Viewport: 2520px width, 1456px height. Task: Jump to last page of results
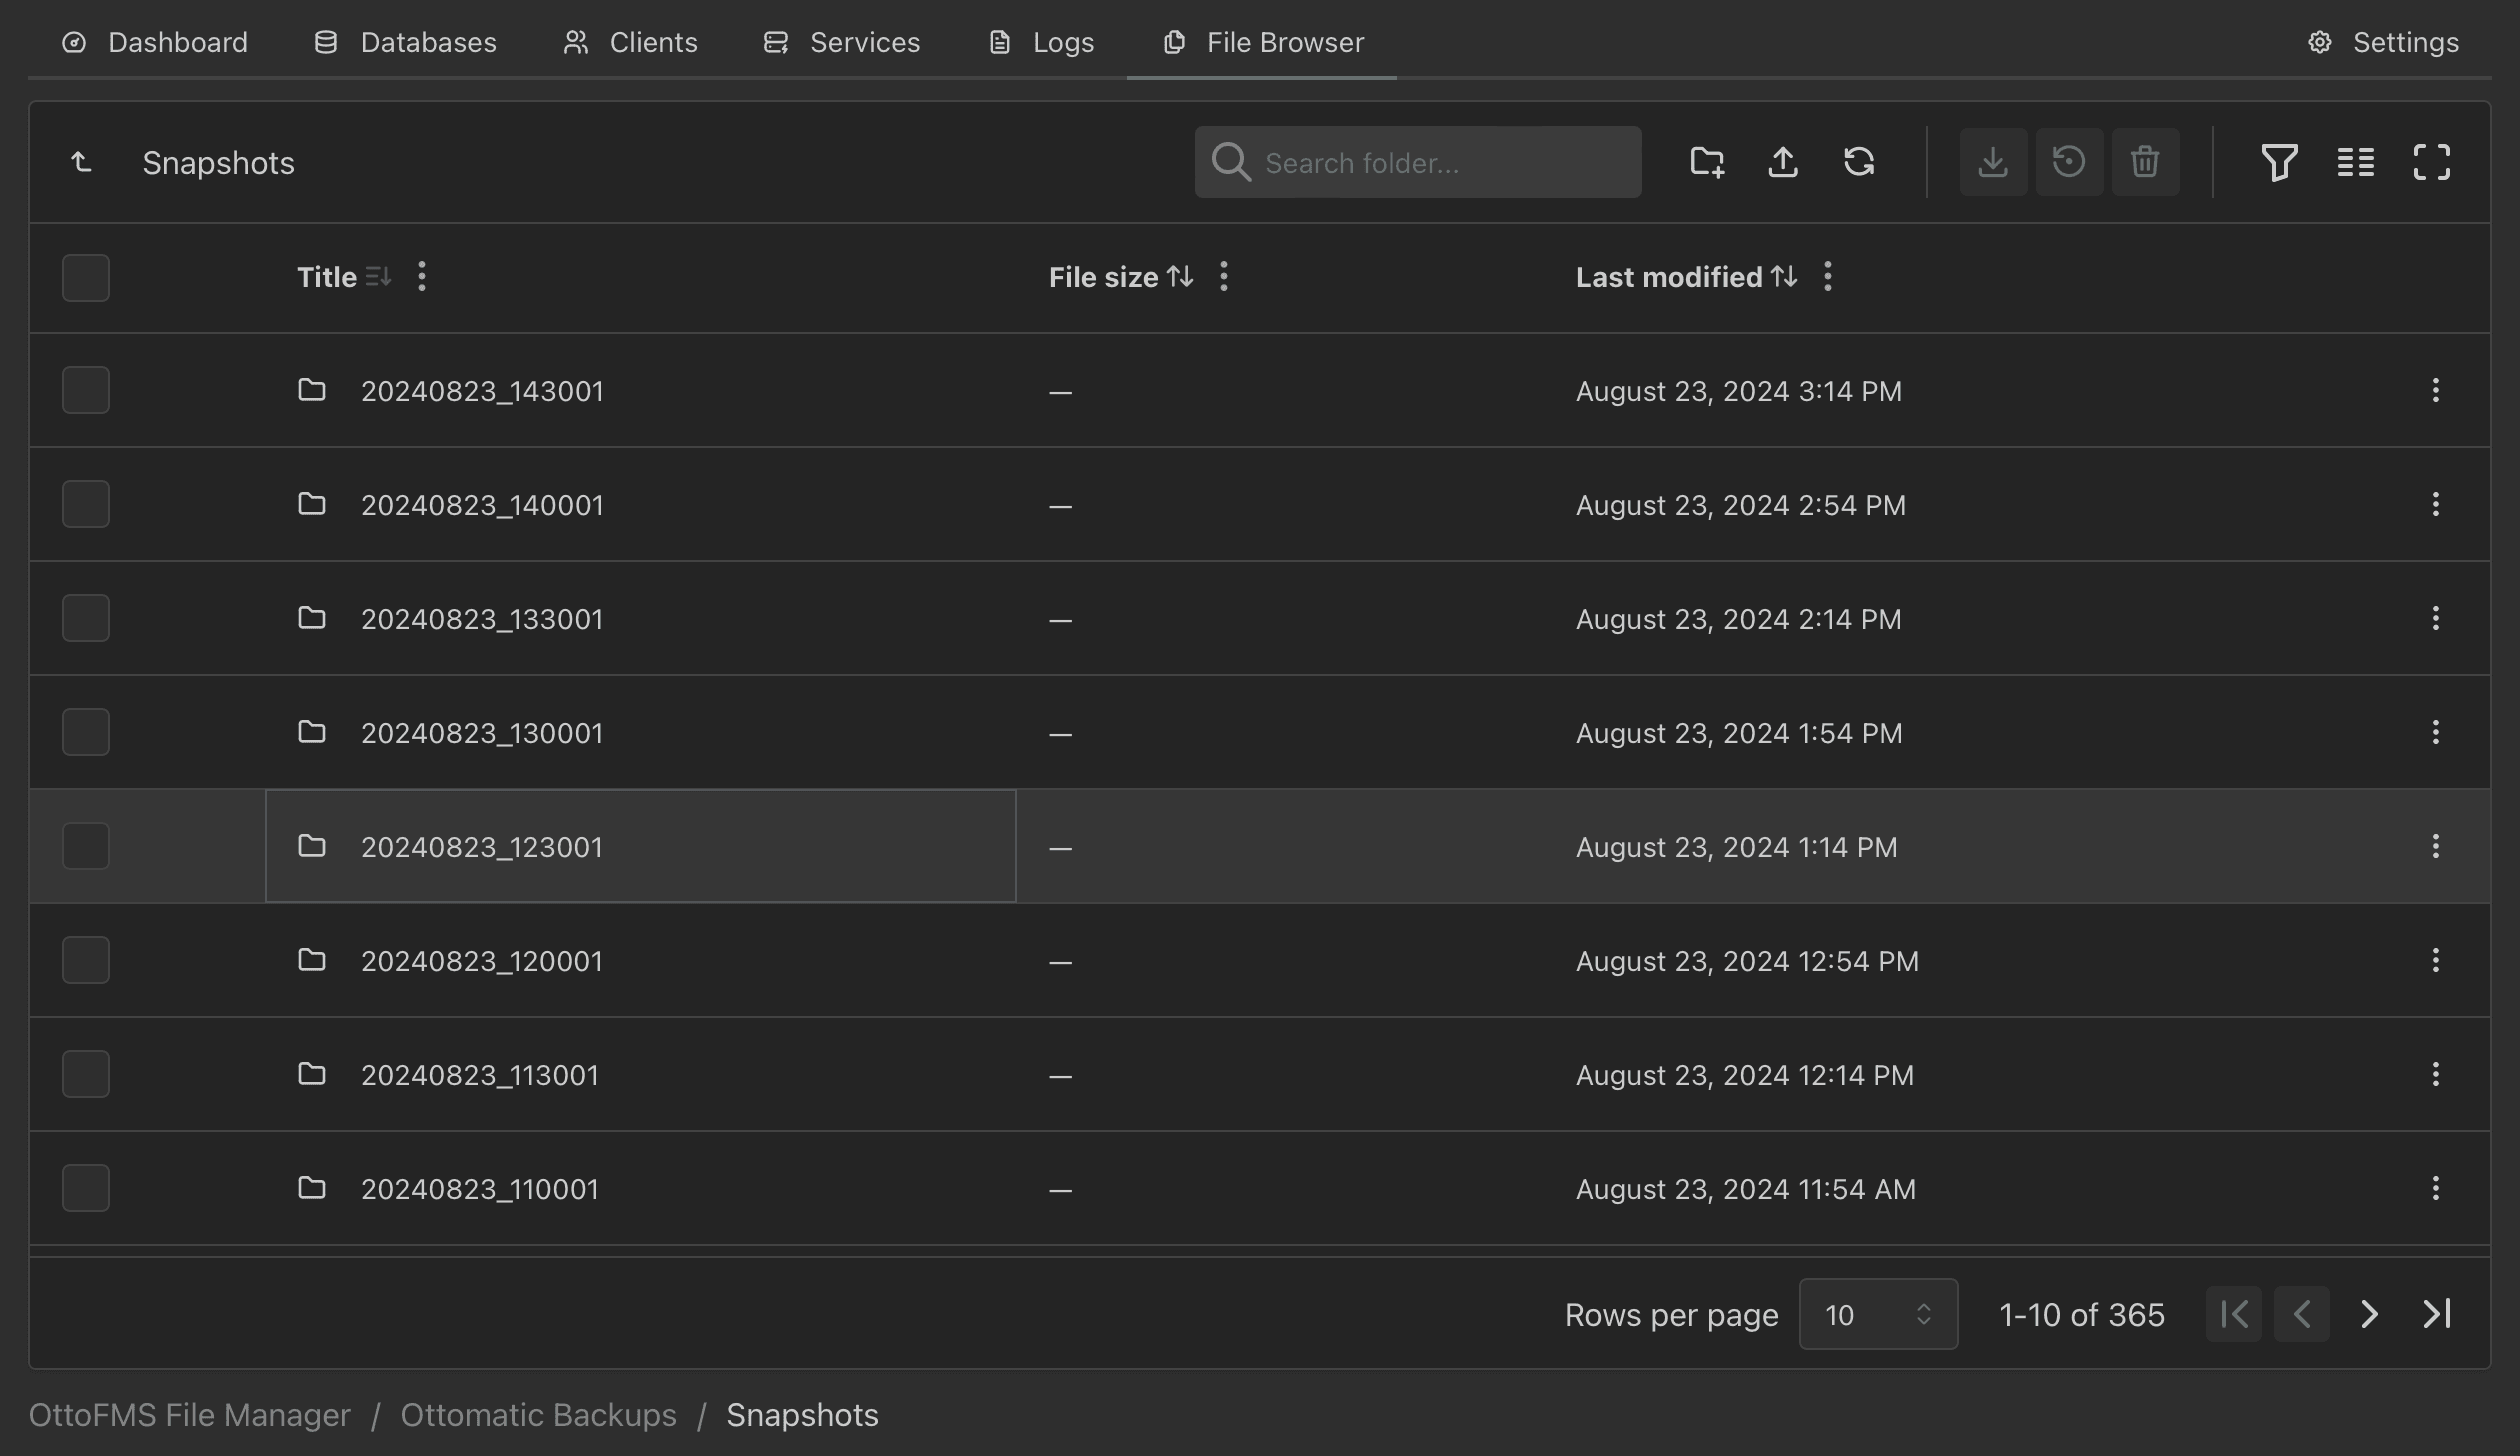2437,1314
